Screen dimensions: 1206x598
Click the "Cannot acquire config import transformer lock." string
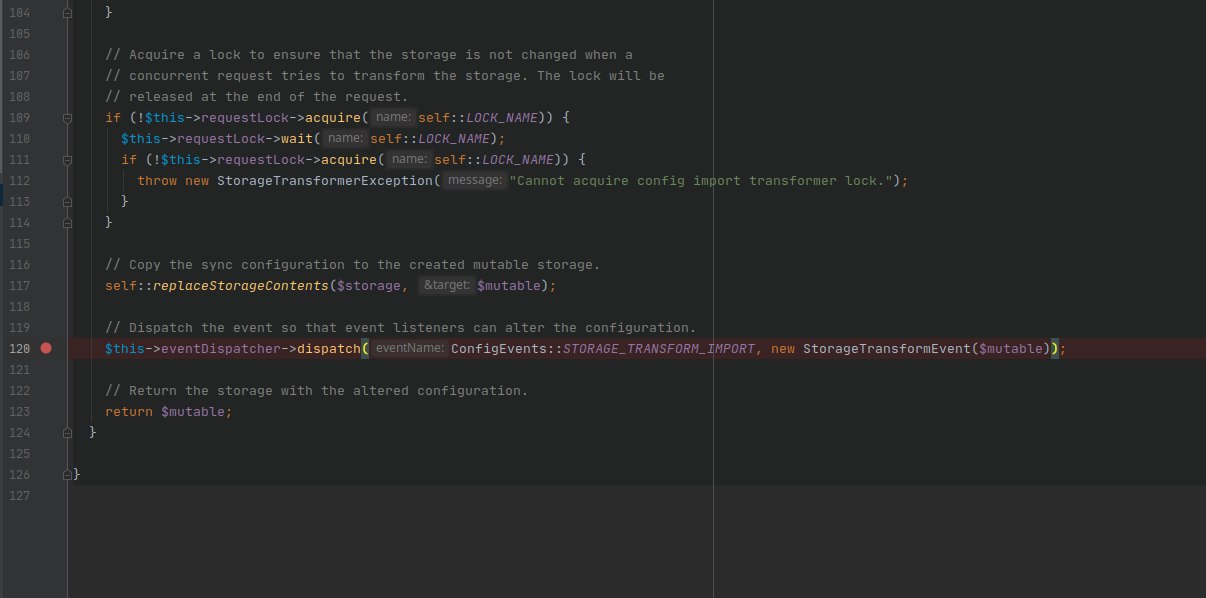699,180
